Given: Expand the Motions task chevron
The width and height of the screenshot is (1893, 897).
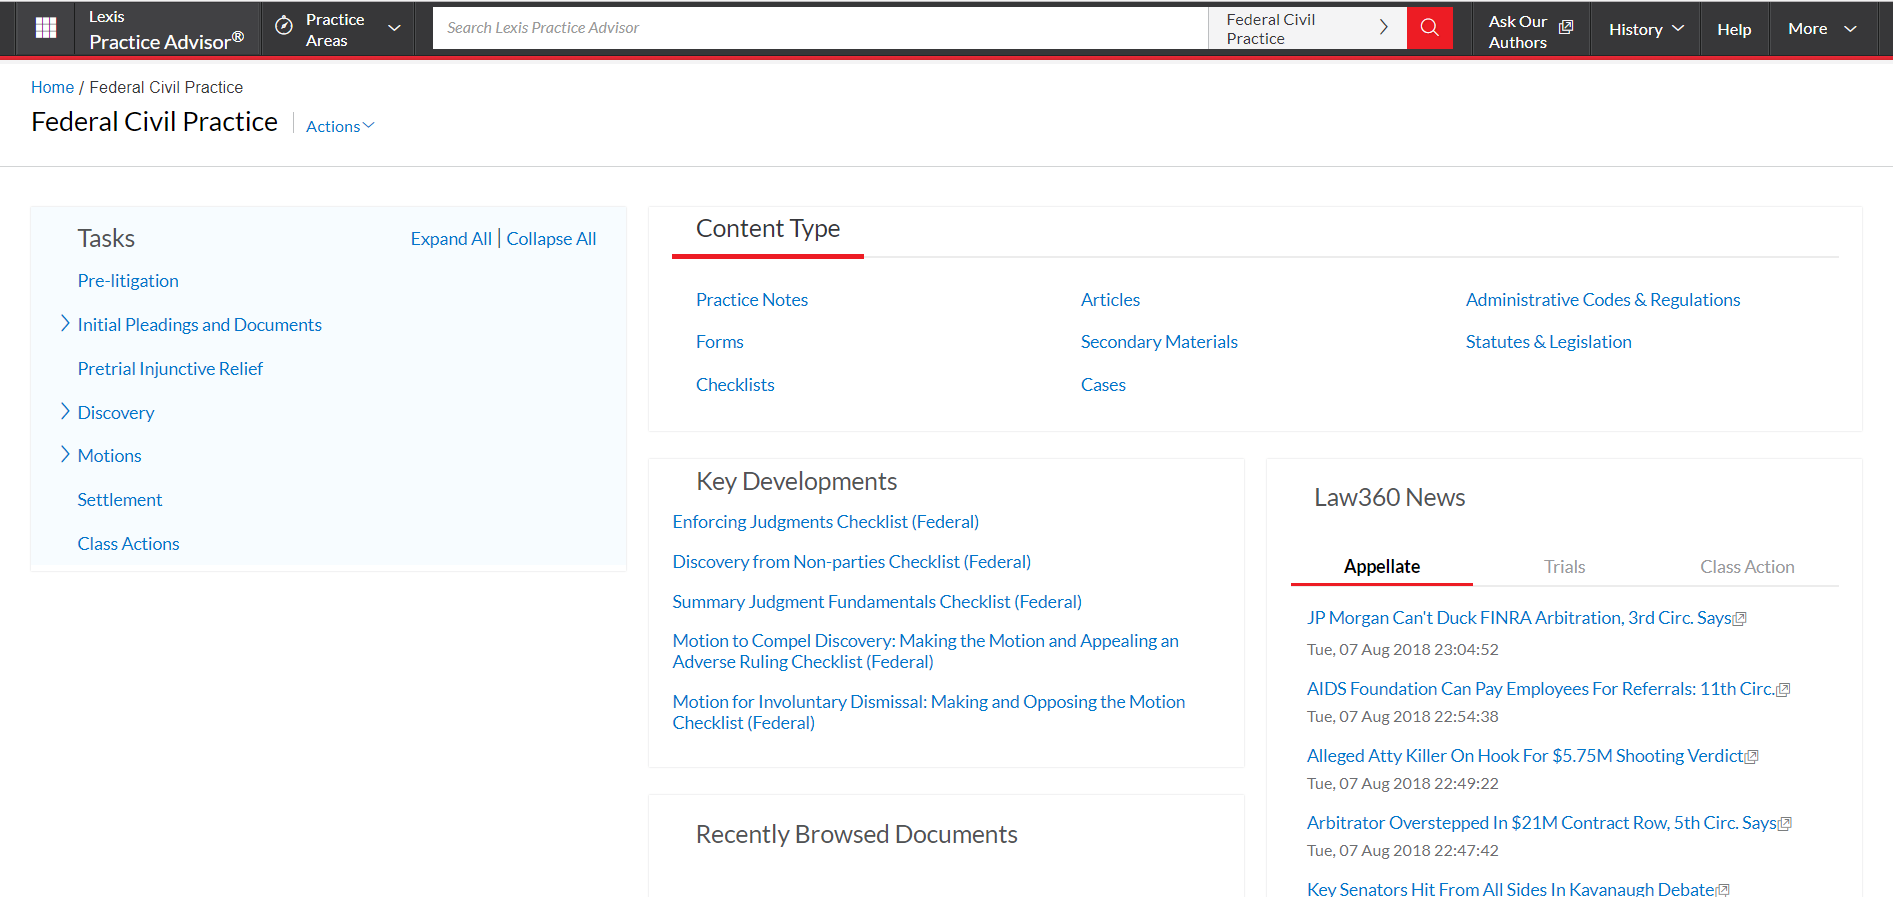Looking at the screenshot, I should [x=65, y=454].
